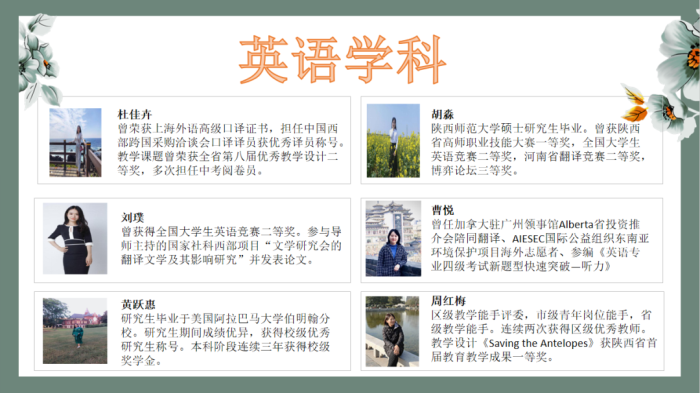Click the name heading 胡淼

click(x=442, y=114)
